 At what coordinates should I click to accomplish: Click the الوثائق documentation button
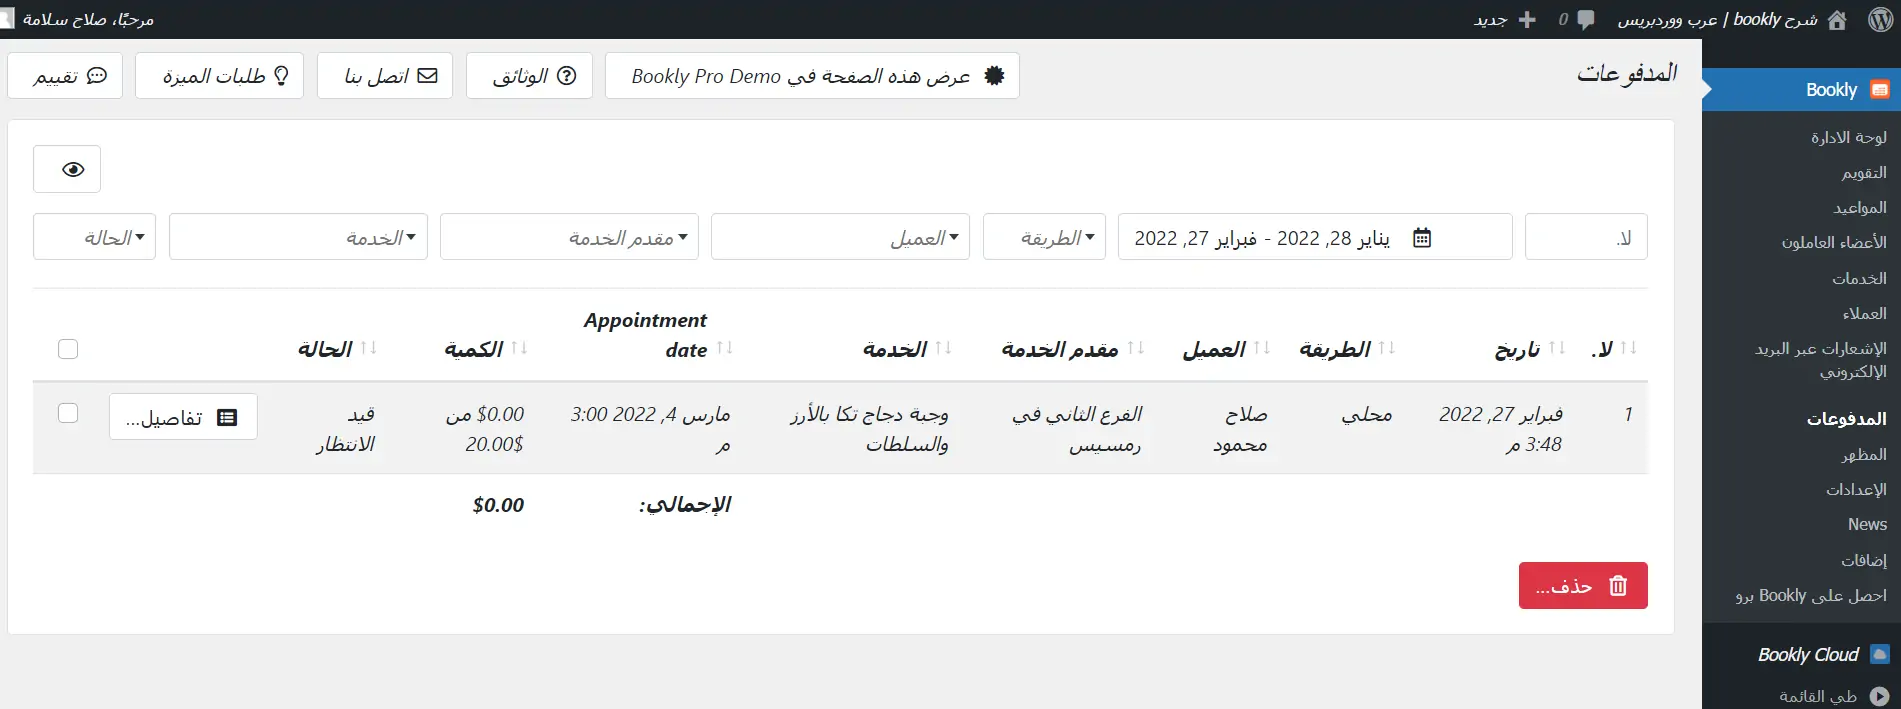tap(529, 76)
